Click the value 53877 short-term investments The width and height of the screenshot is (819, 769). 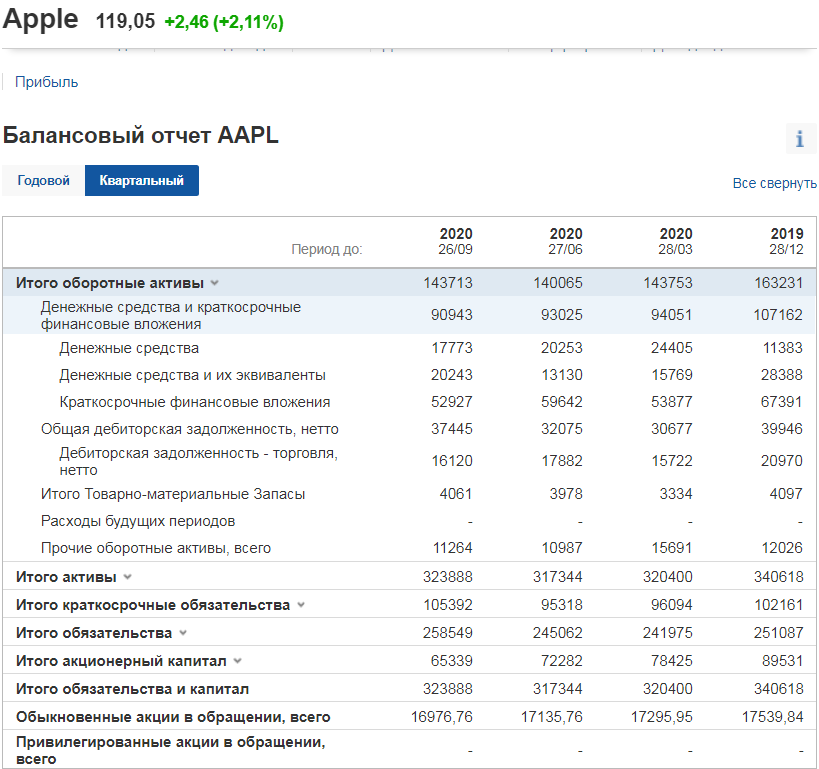[x=672, y=402]
